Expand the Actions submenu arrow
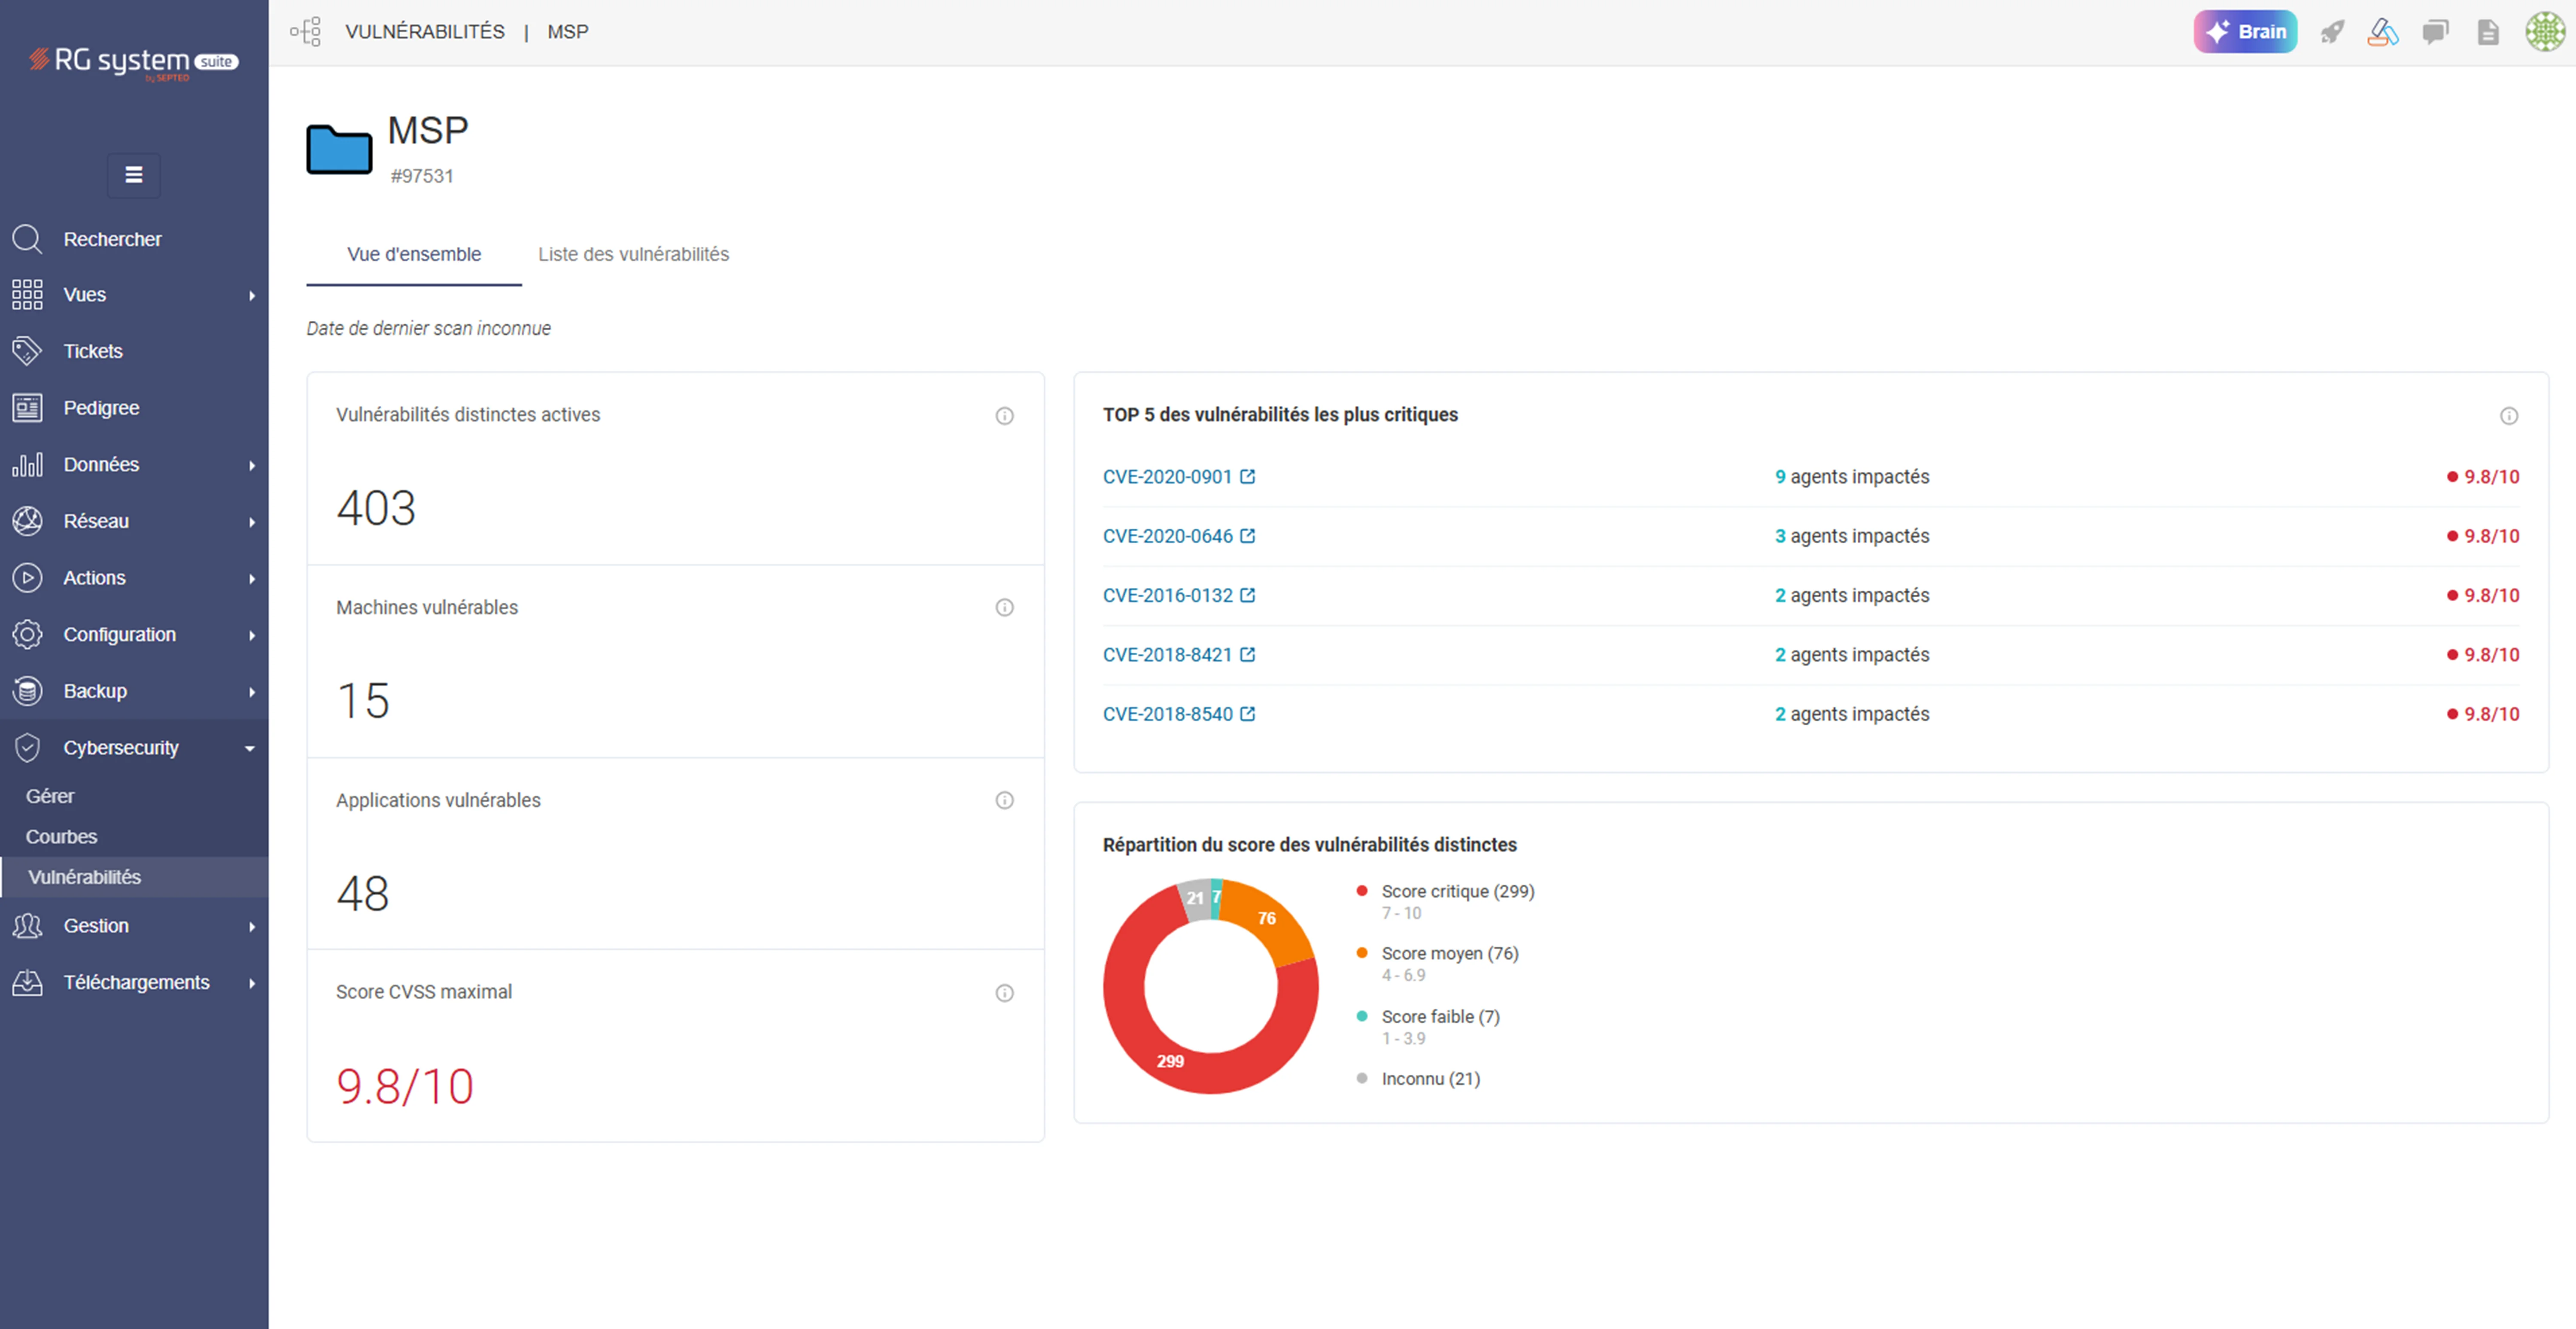The width and height of the screenshot is (2576, 1329). (252, 578)
